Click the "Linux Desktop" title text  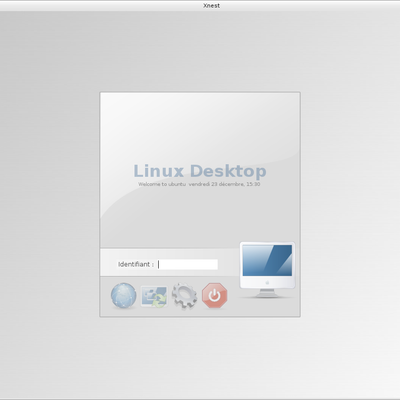click(200, 171)
